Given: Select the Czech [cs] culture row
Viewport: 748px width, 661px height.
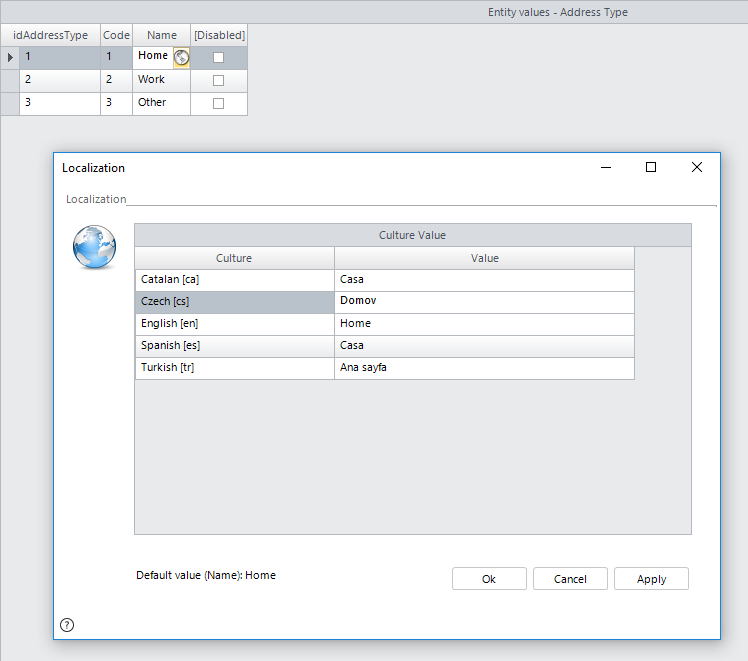Looking at the screenshot, I should pyautogui.click(x=235, y=302).
